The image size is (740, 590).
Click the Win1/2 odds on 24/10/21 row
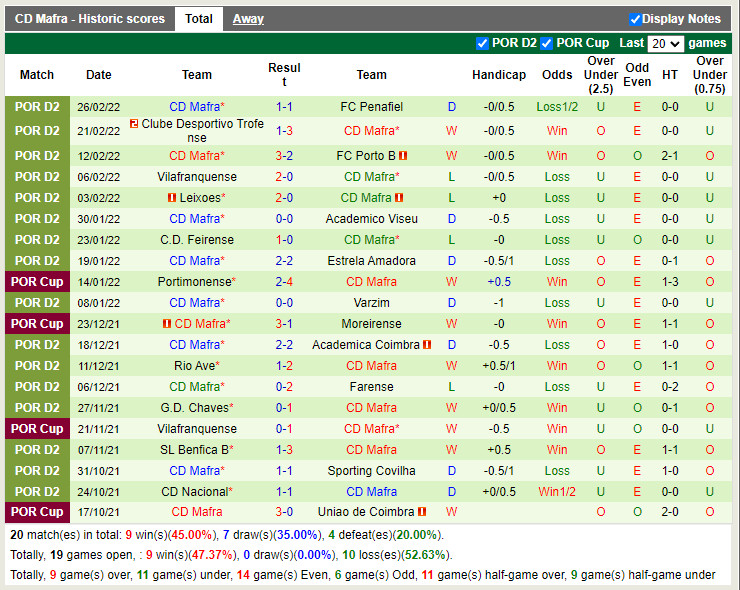(557, 492)
